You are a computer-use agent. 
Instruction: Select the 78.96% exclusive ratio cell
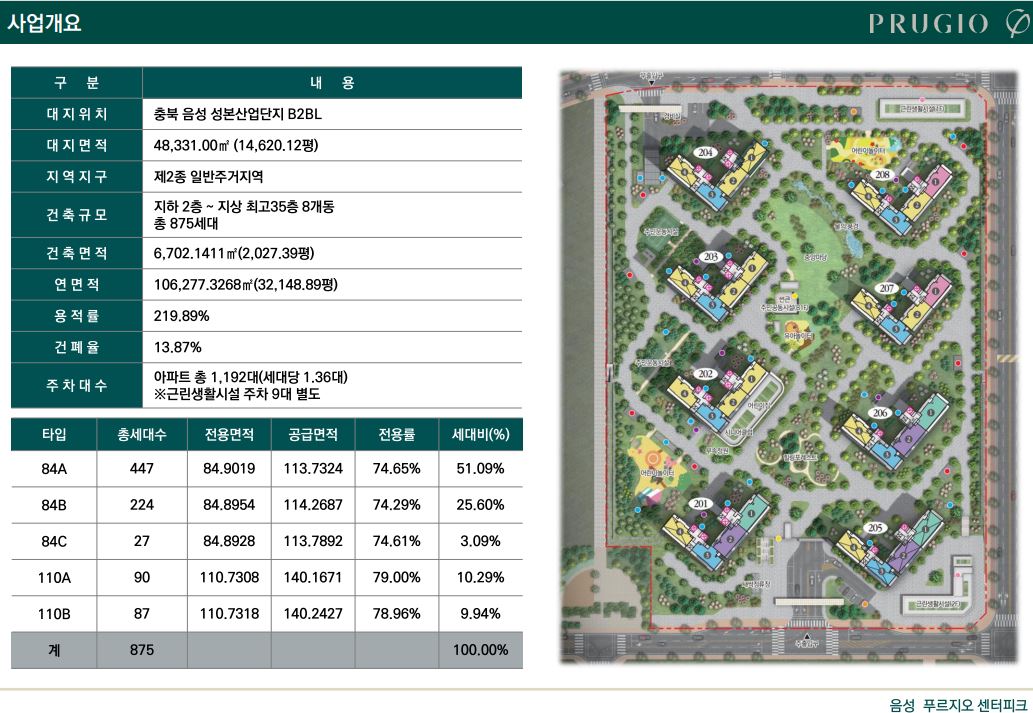tap(397, 613)
